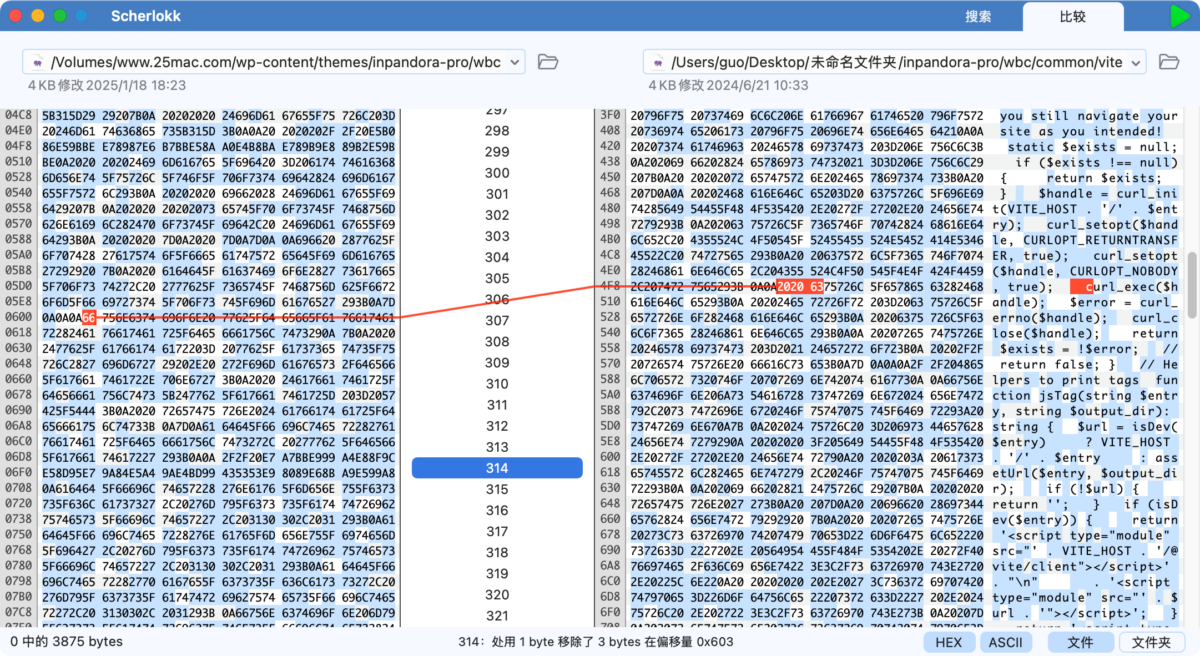Open the left path dropdown for /Volumes/www.25mac.com
Viewport: 1200px width, 656px height.
[515, 62]
